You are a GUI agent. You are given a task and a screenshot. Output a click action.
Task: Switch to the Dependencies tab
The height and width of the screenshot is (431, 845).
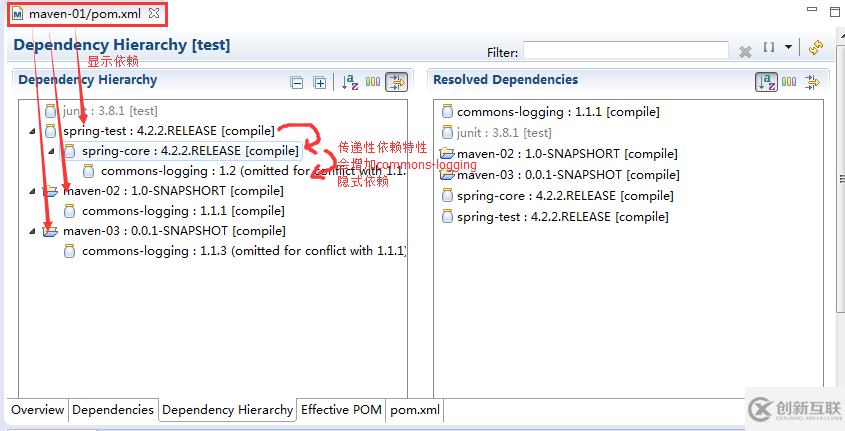pos(113,410)
